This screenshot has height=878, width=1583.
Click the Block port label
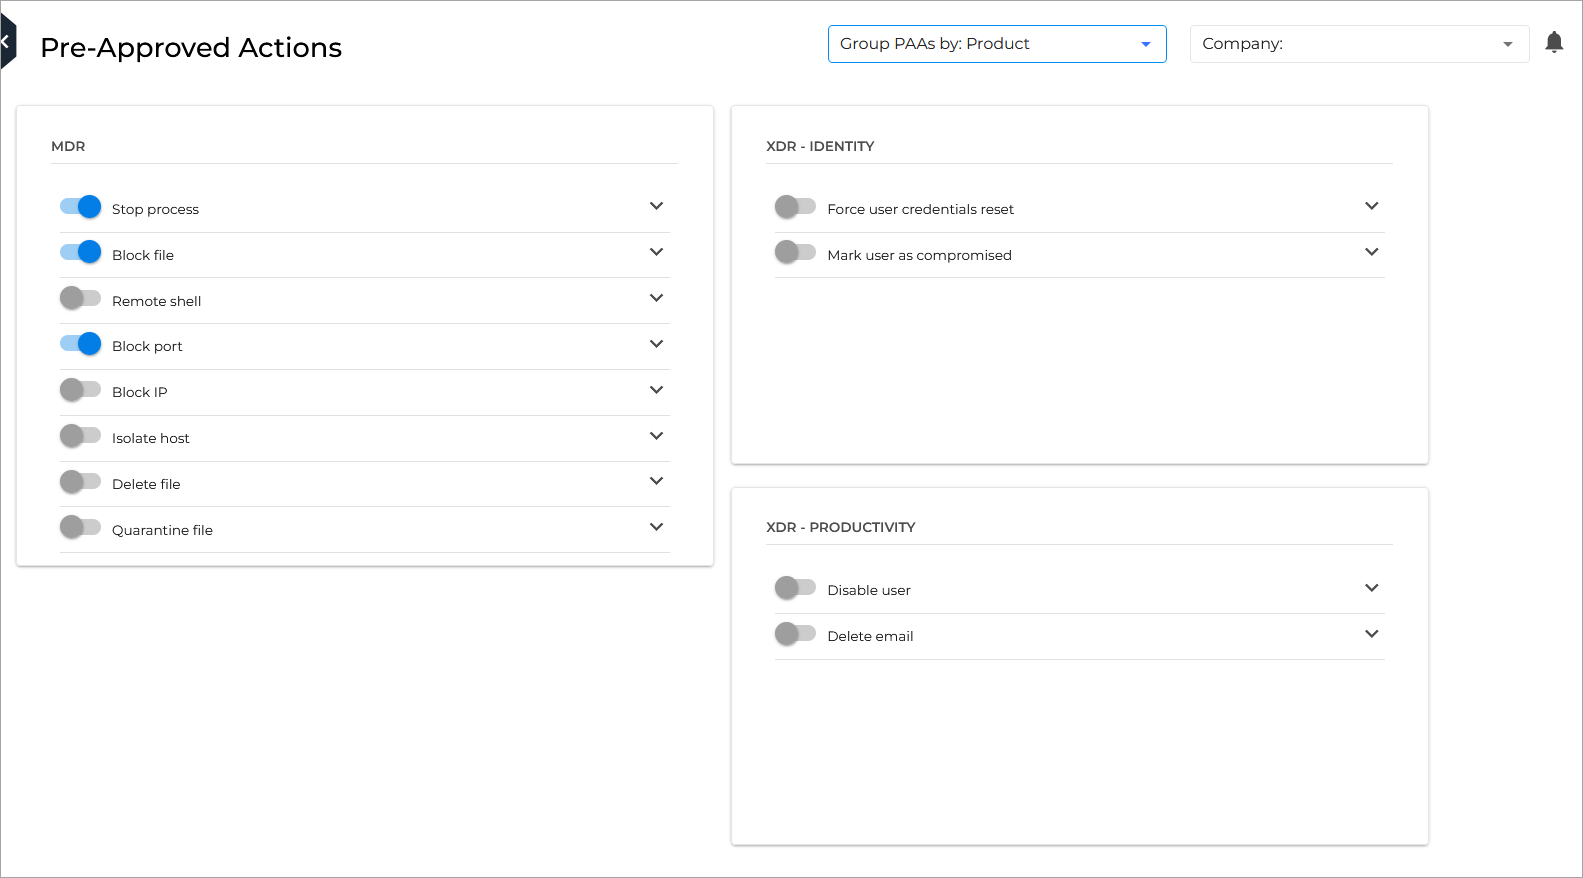click(x=147, y=346)
